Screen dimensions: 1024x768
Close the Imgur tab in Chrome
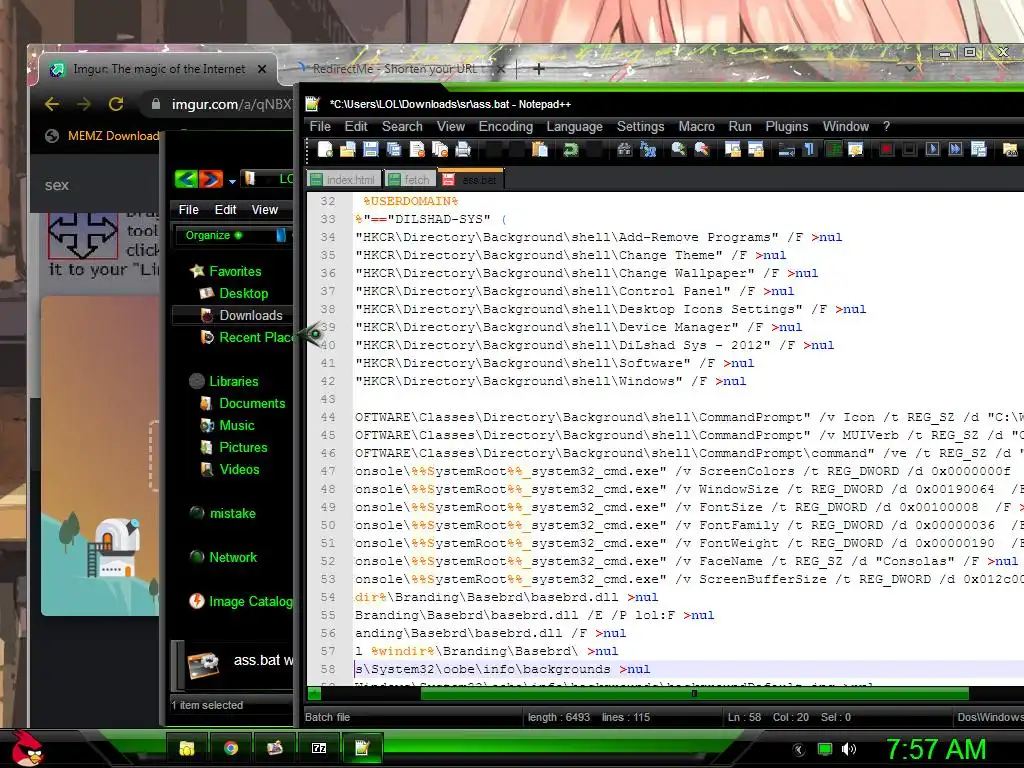click(x=262, y=69)
